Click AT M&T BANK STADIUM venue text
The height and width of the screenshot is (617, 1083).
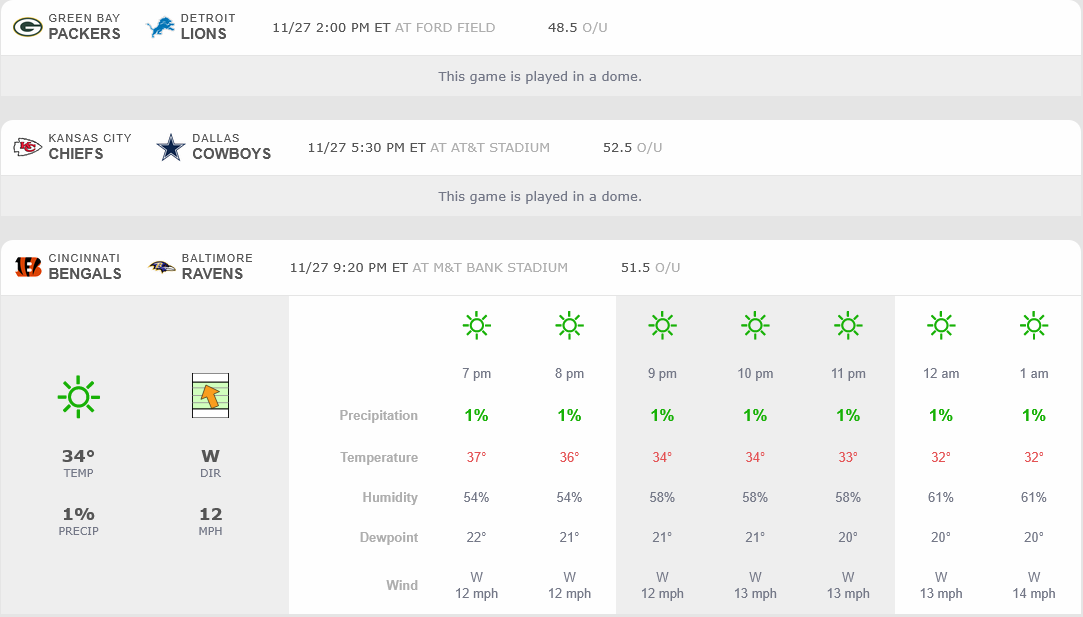click(x=490, y=267)
